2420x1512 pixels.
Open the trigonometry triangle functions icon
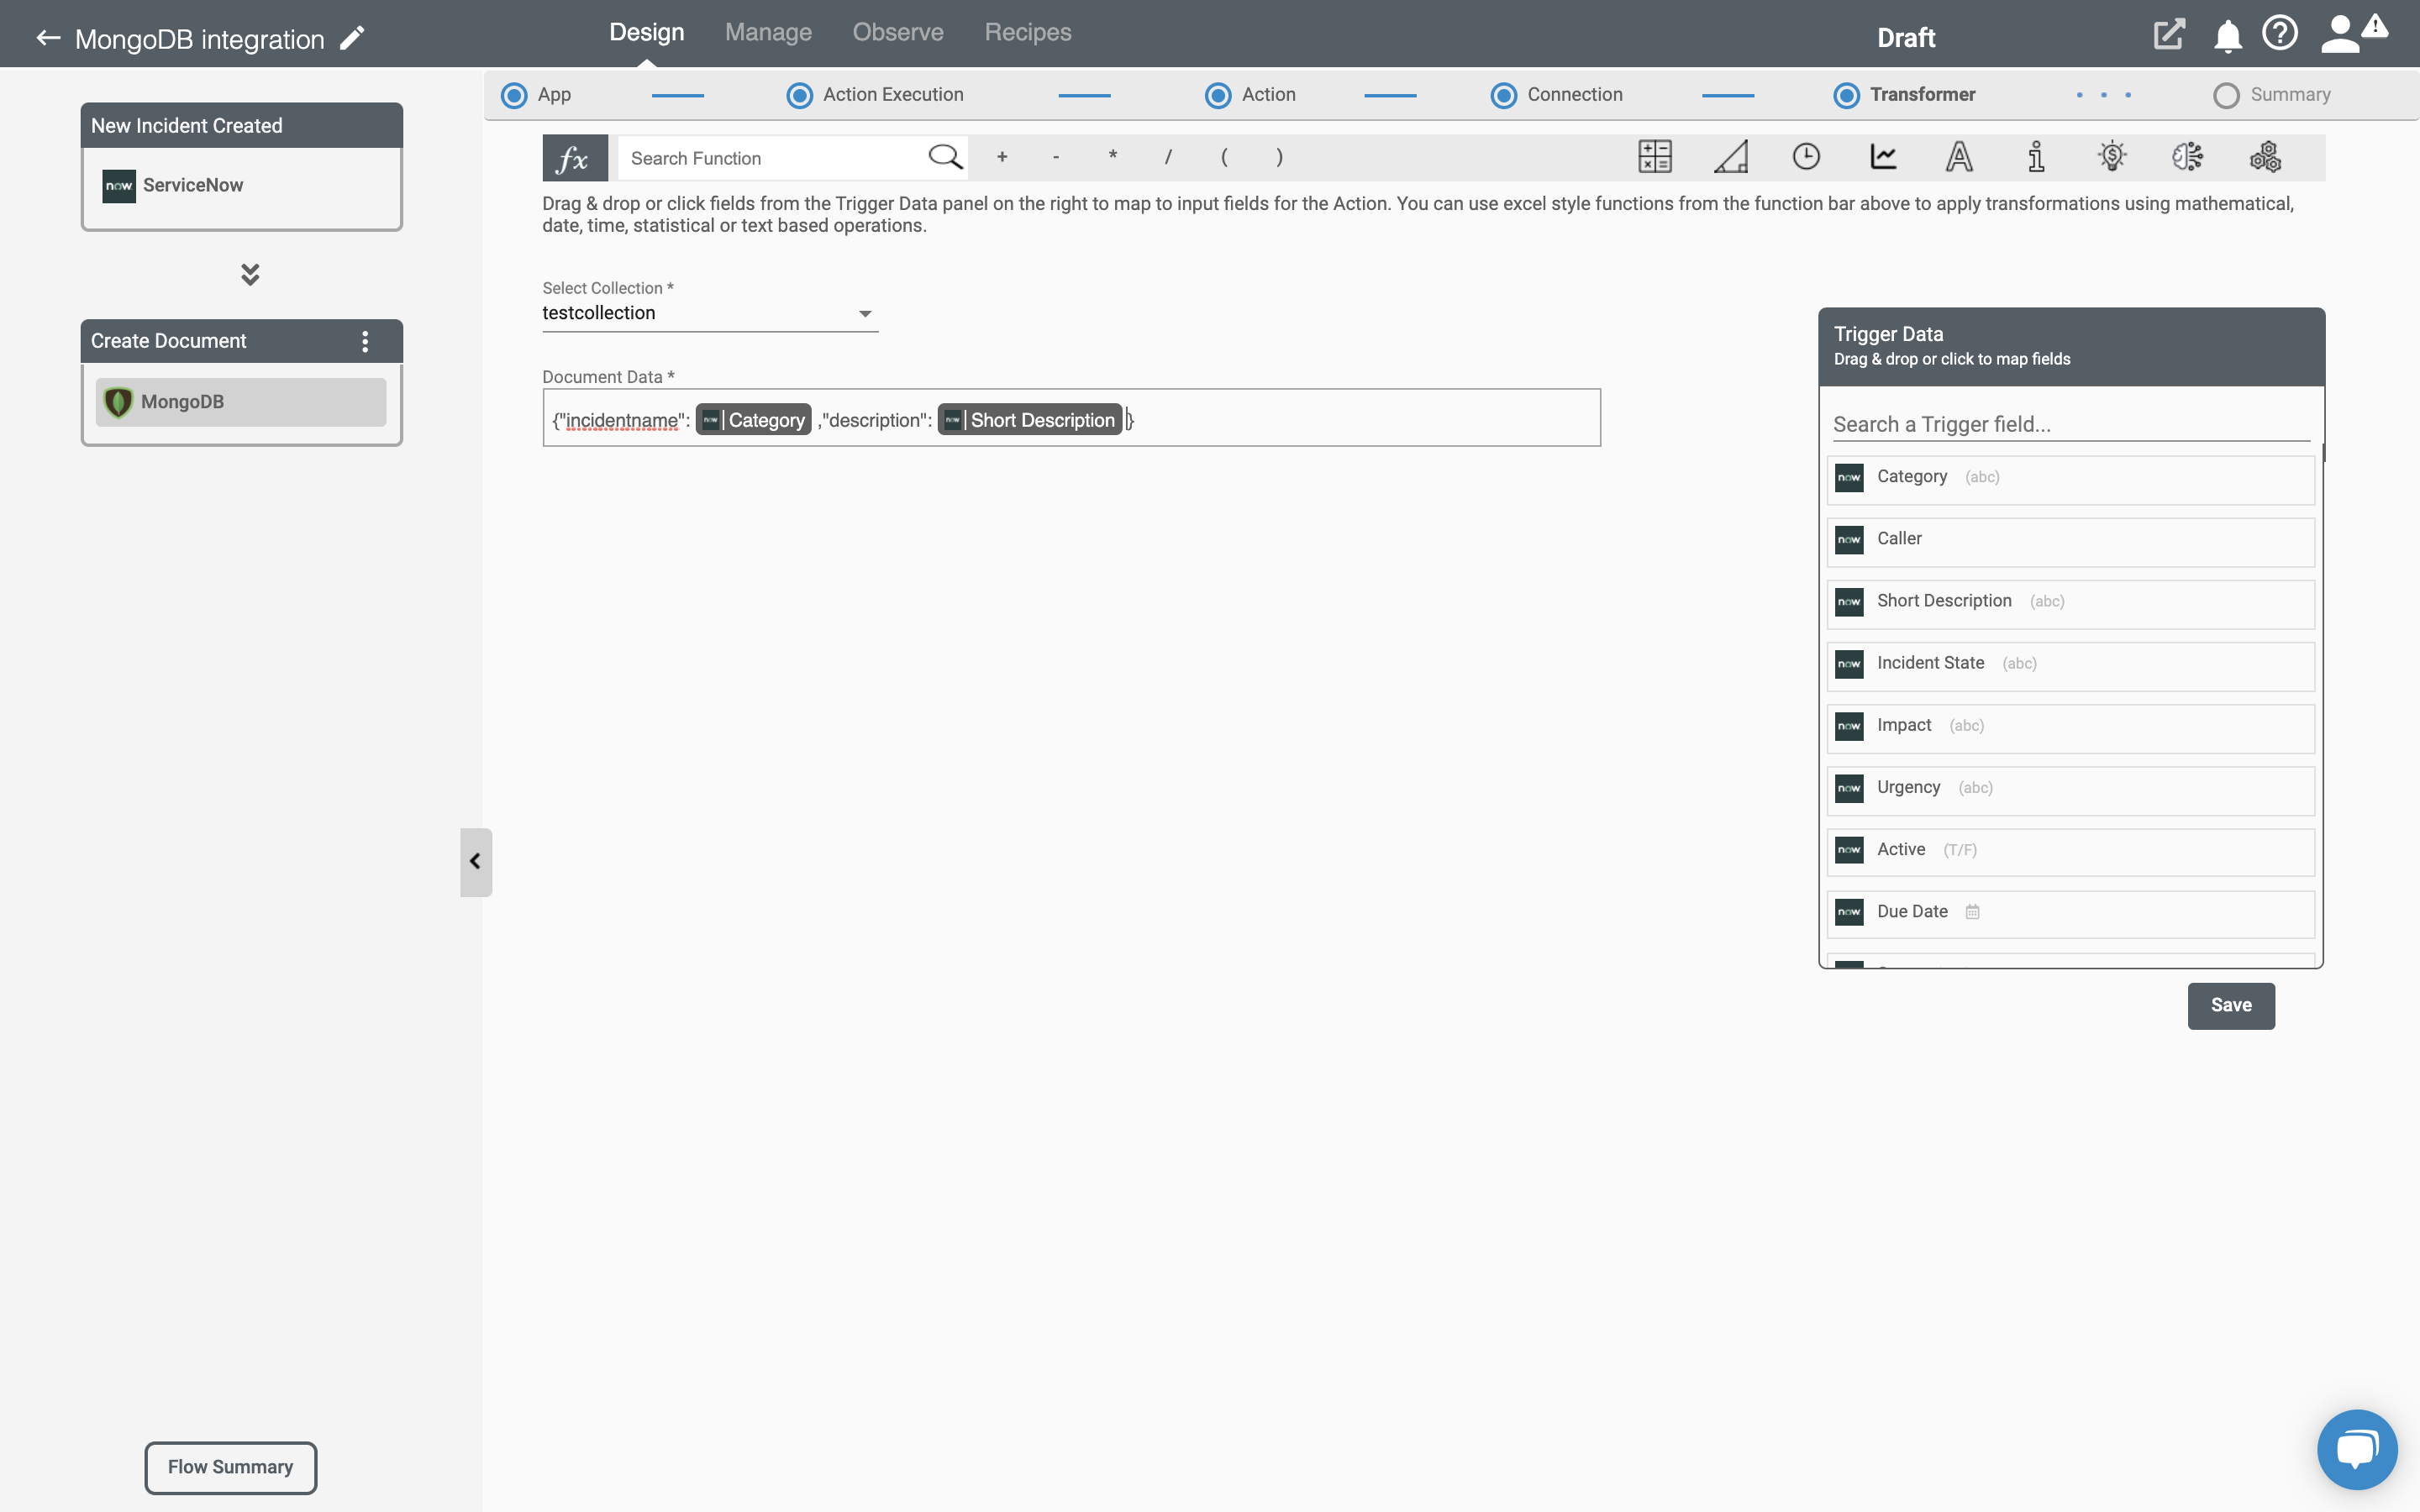1731,156
